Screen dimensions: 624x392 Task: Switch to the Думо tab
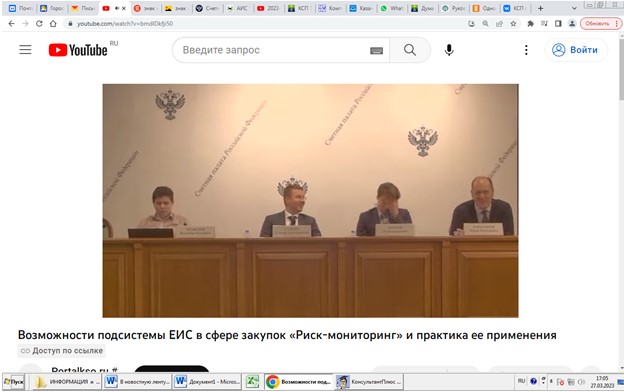424,8
